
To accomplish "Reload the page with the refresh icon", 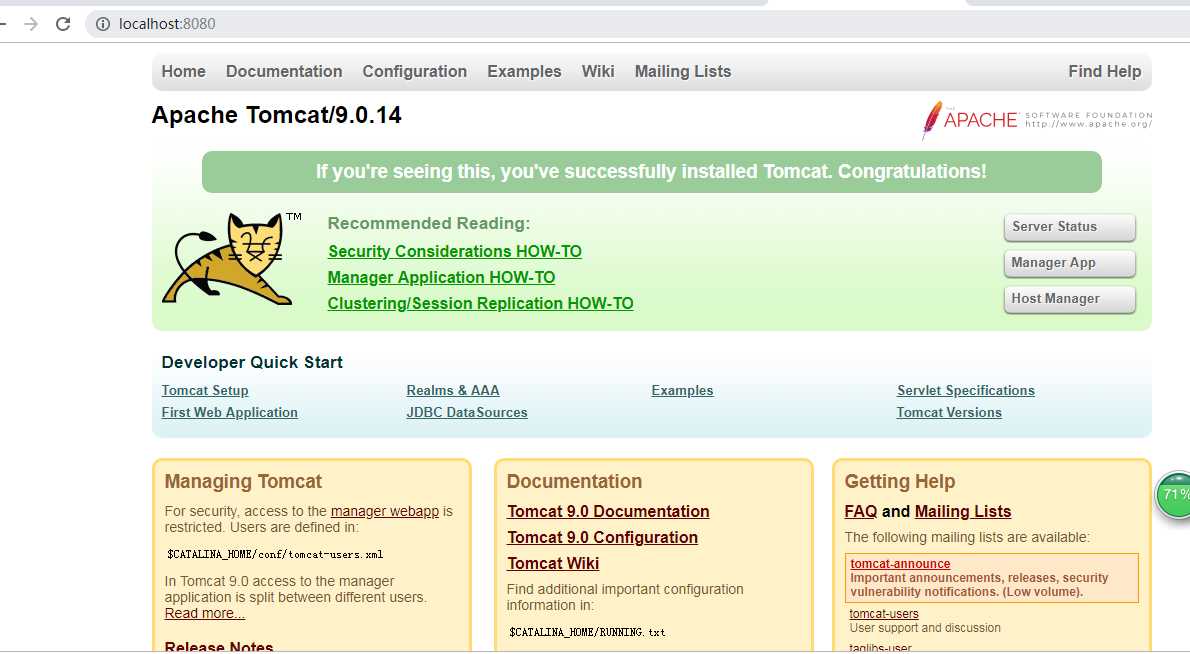I will click(63, 24).
